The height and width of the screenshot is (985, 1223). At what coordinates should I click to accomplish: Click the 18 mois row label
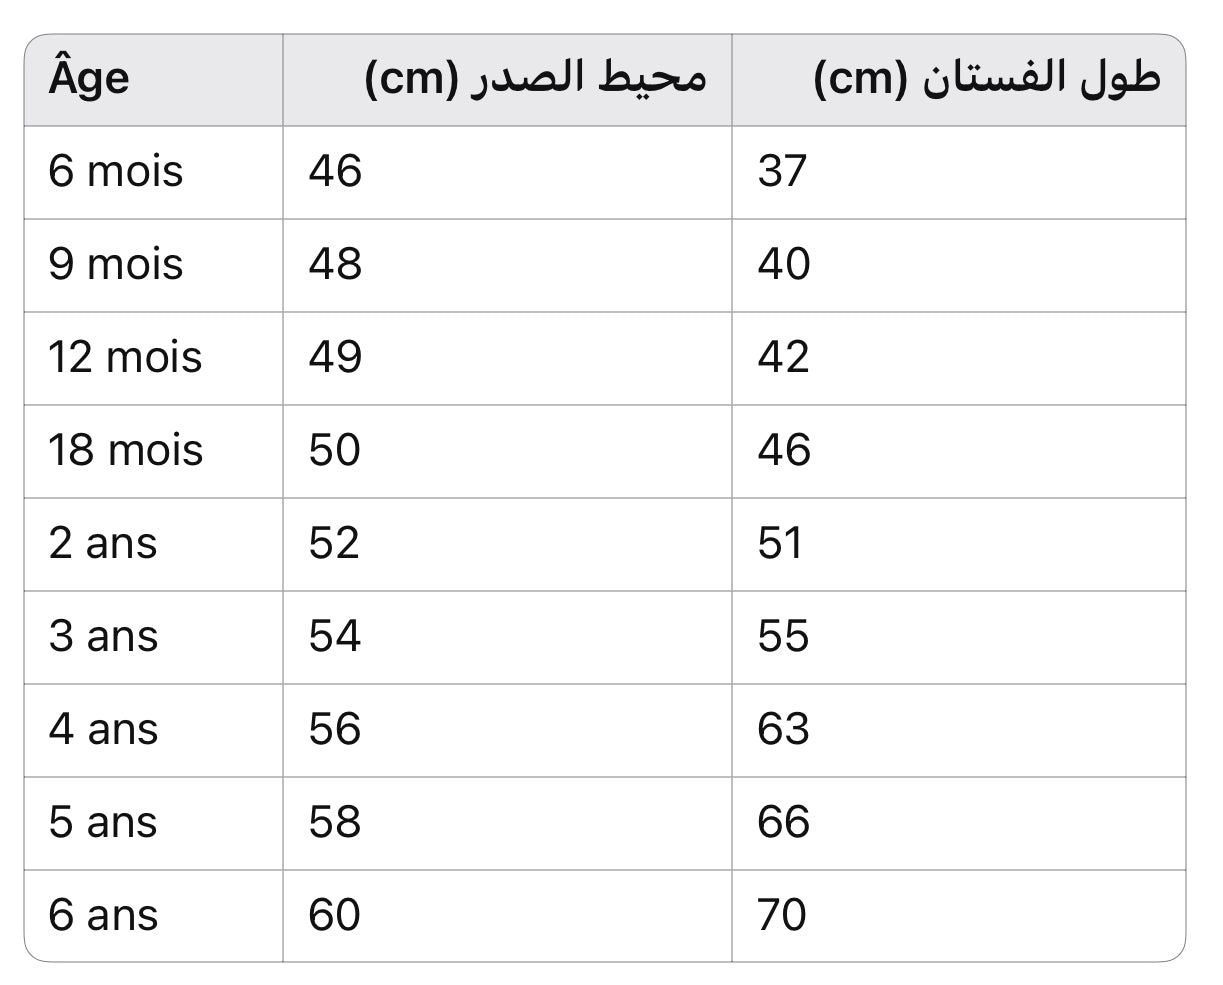[125, 451]
